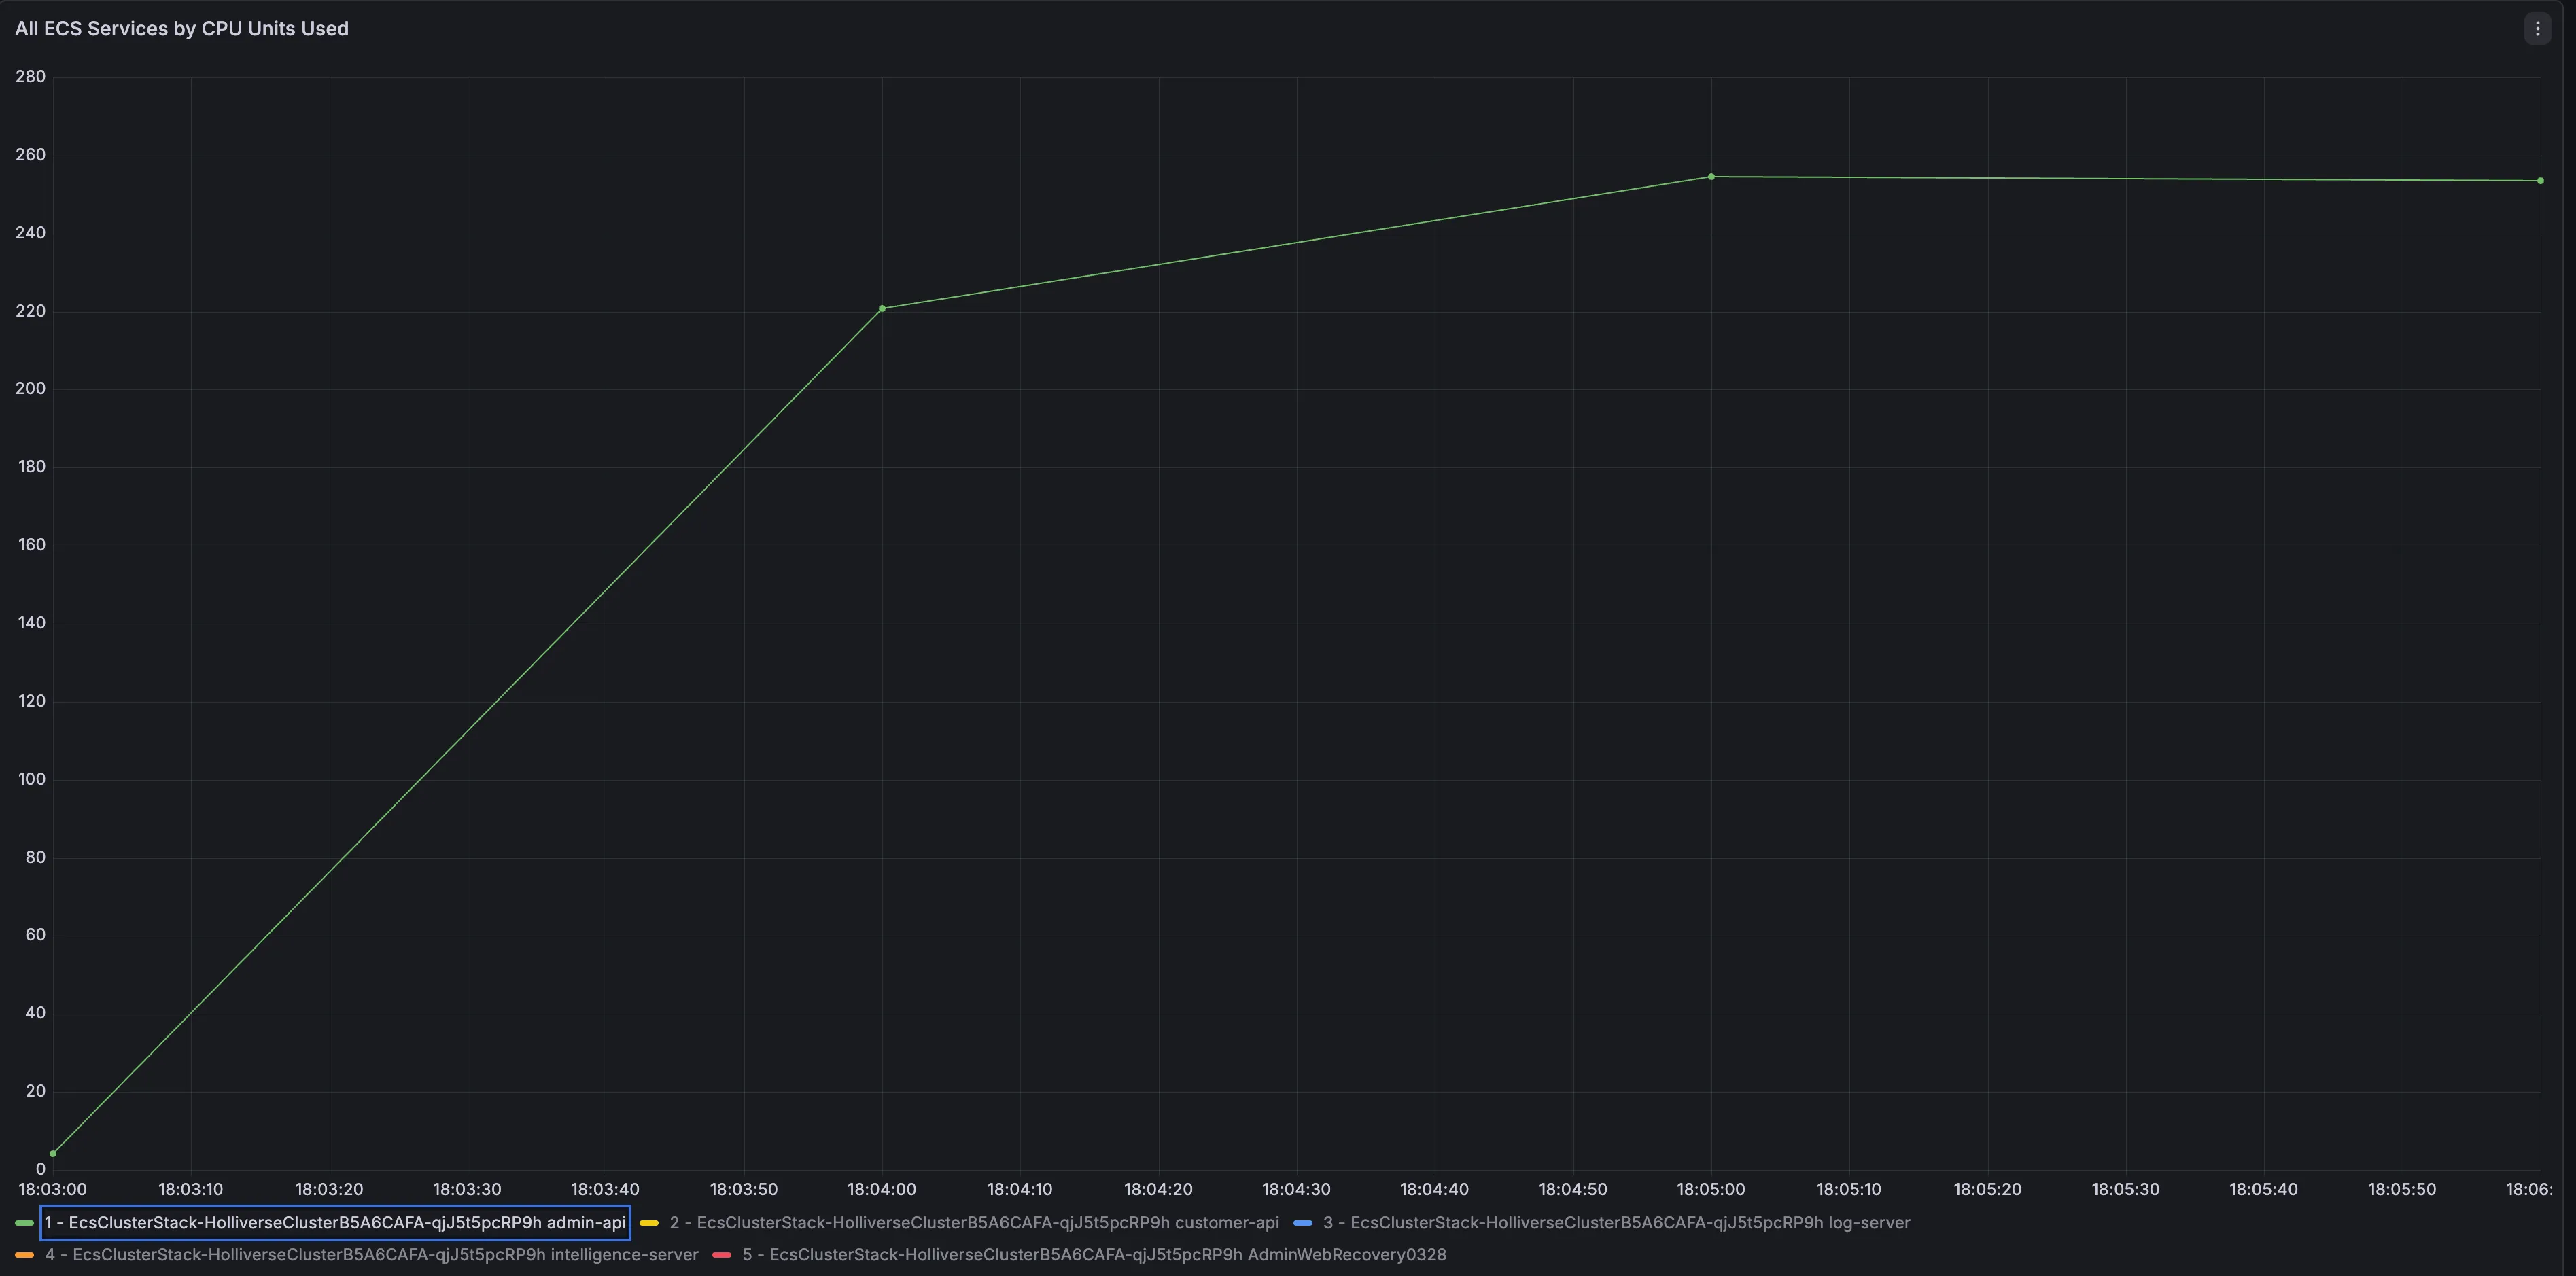
Task: Select the last data point on the line
Action: click(x=2540, y=181)
